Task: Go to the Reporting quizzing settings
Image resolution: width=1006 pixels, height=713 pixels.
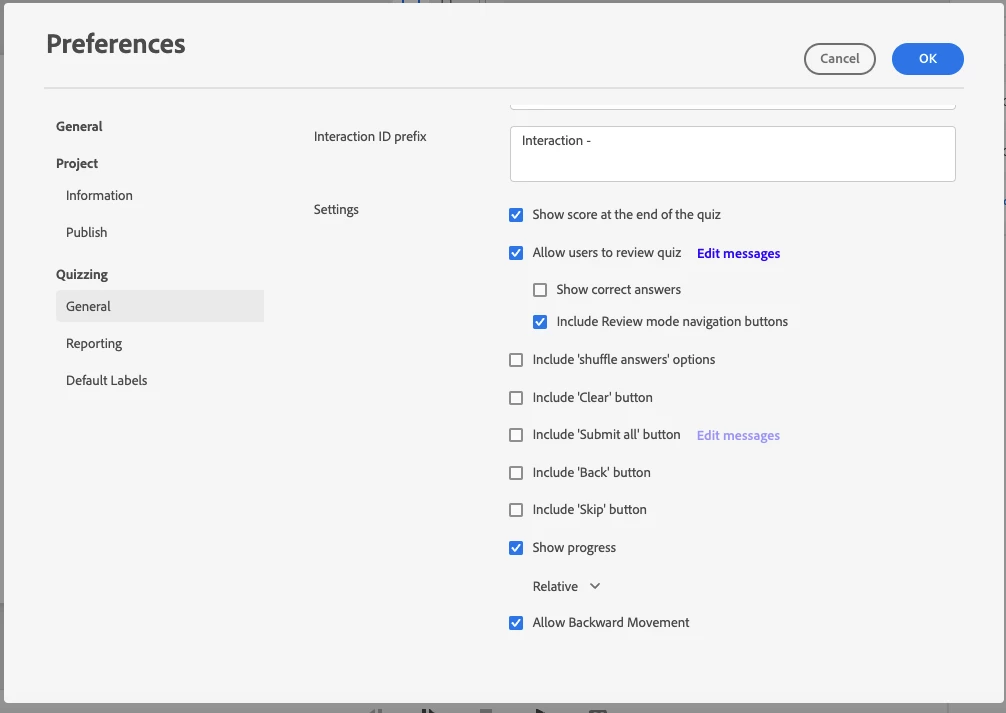Action: [94, 344]
